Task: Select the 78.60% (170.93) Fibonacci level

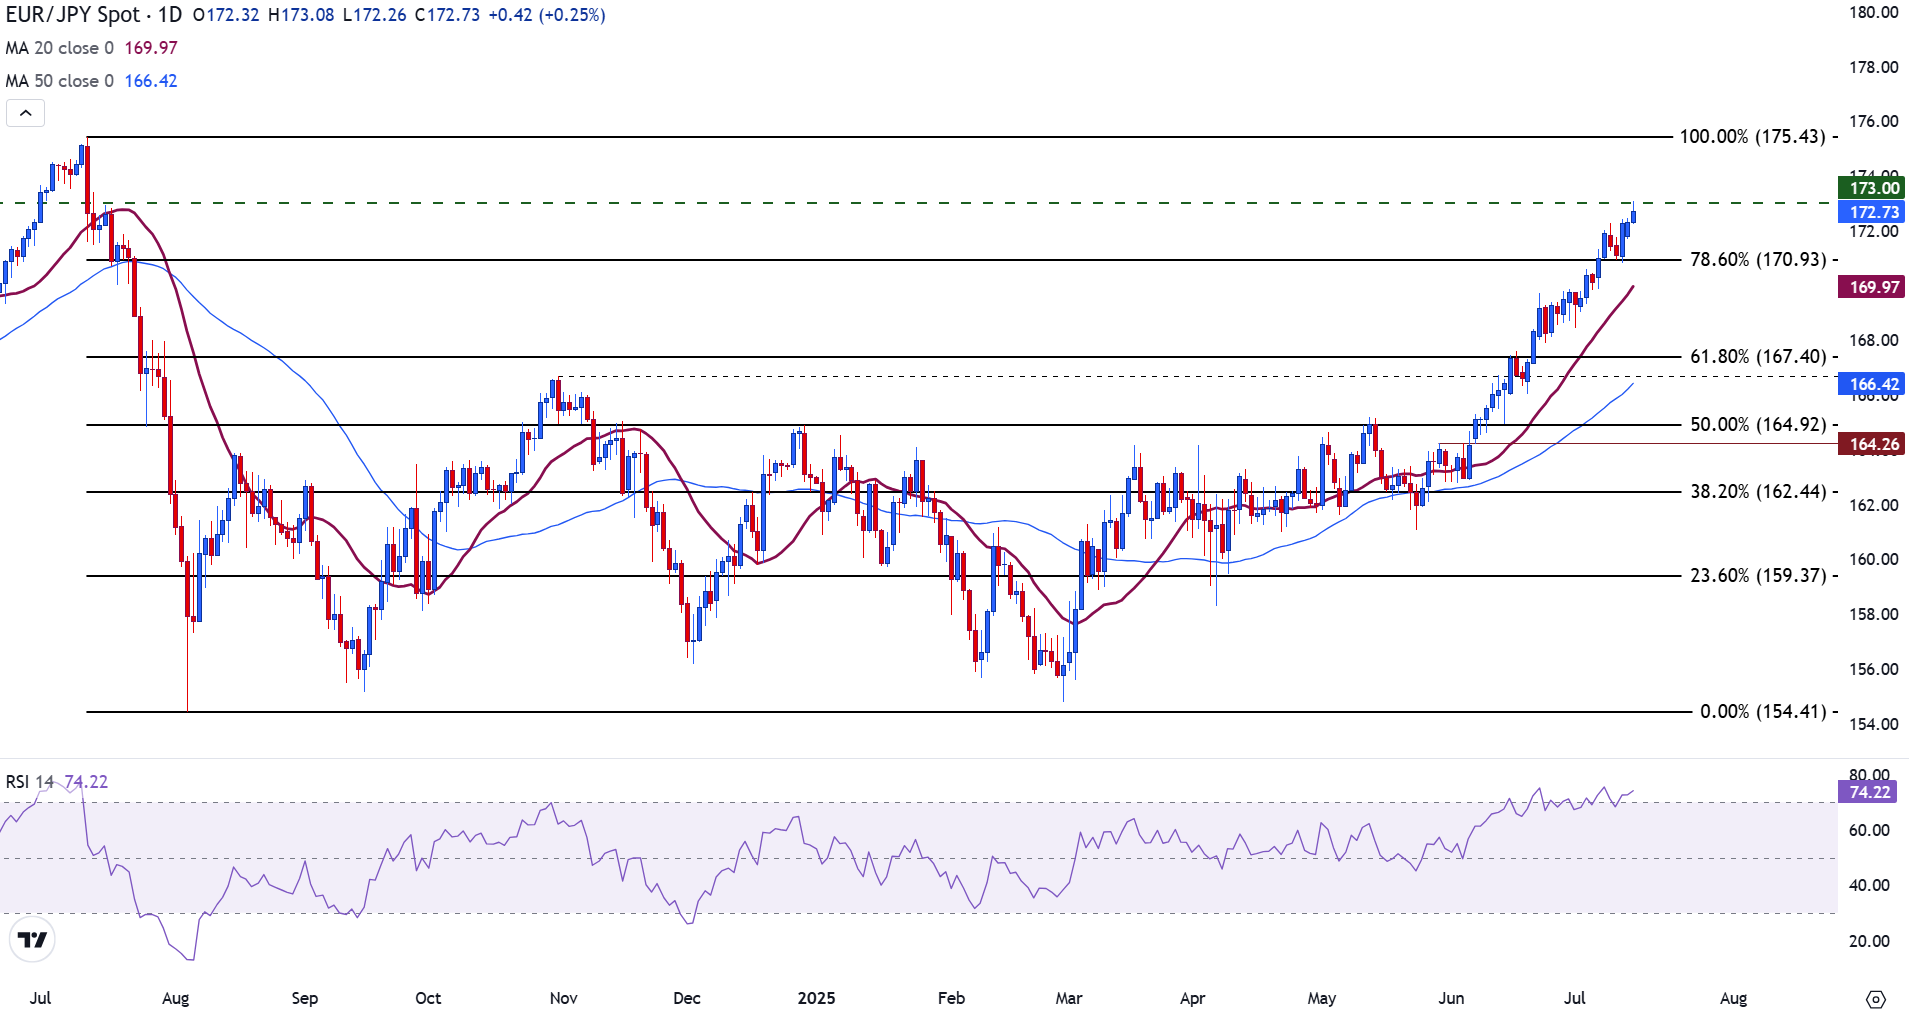Action: click(1757, 260)
